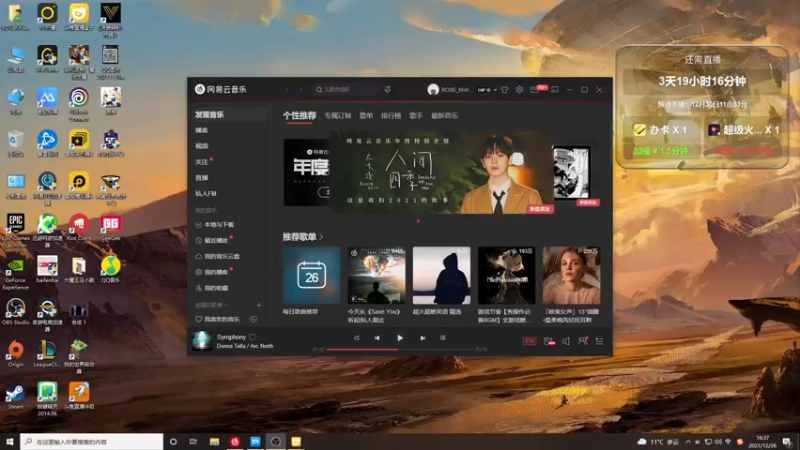Toggle the lyrics display button
Screen dimensions: 800x450
442,338
